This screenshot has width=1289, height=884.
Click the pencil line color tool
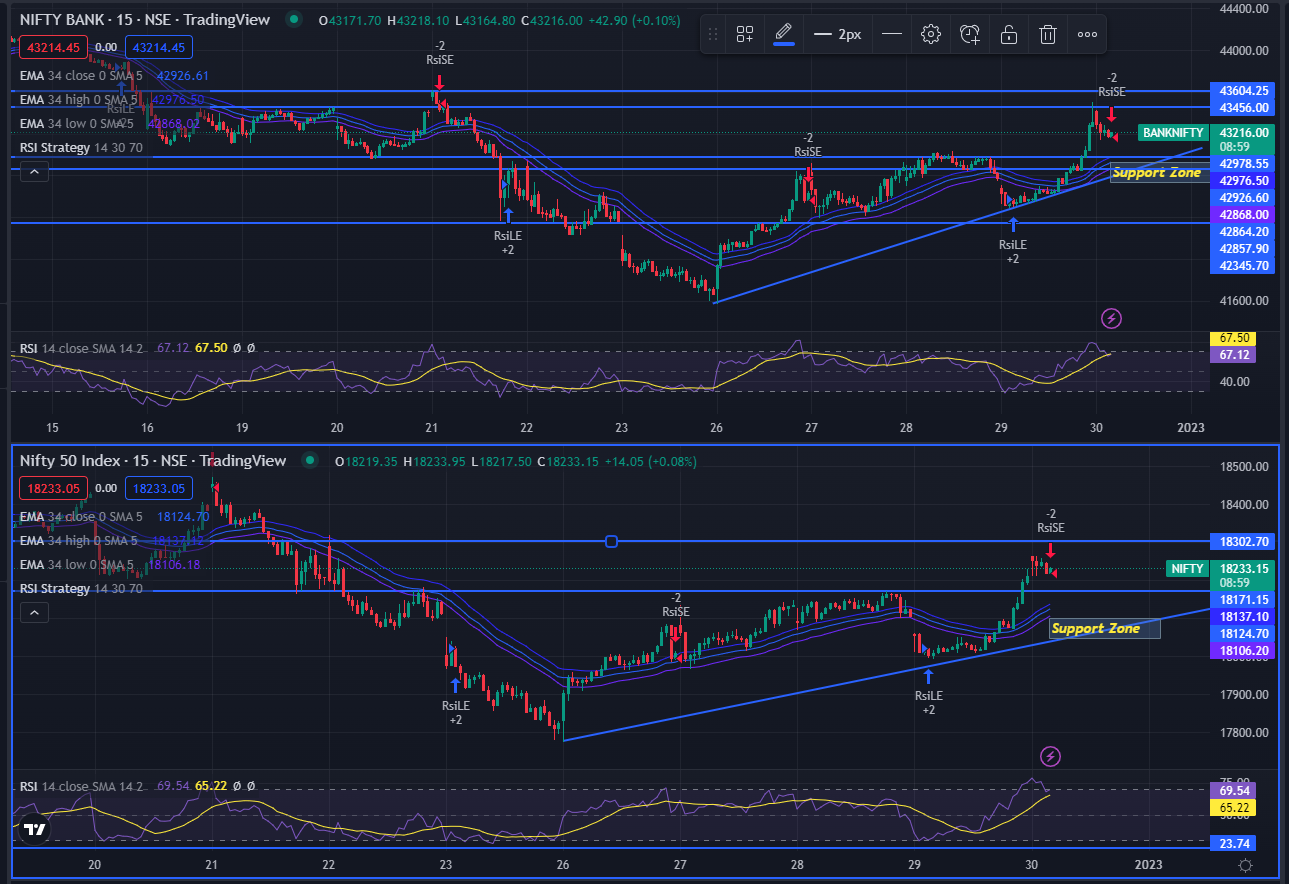784,34
